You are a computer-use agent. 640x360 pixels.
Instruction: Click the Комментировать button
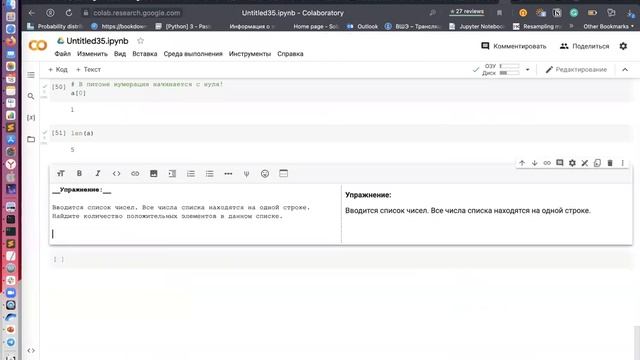513,46
